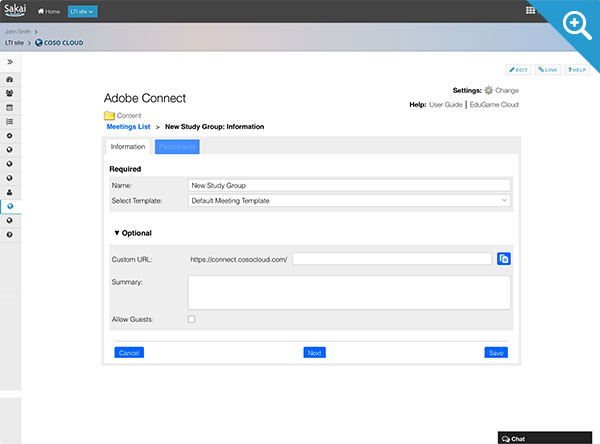
Task: Open the User Guide link
Action: tap(446, 104)
